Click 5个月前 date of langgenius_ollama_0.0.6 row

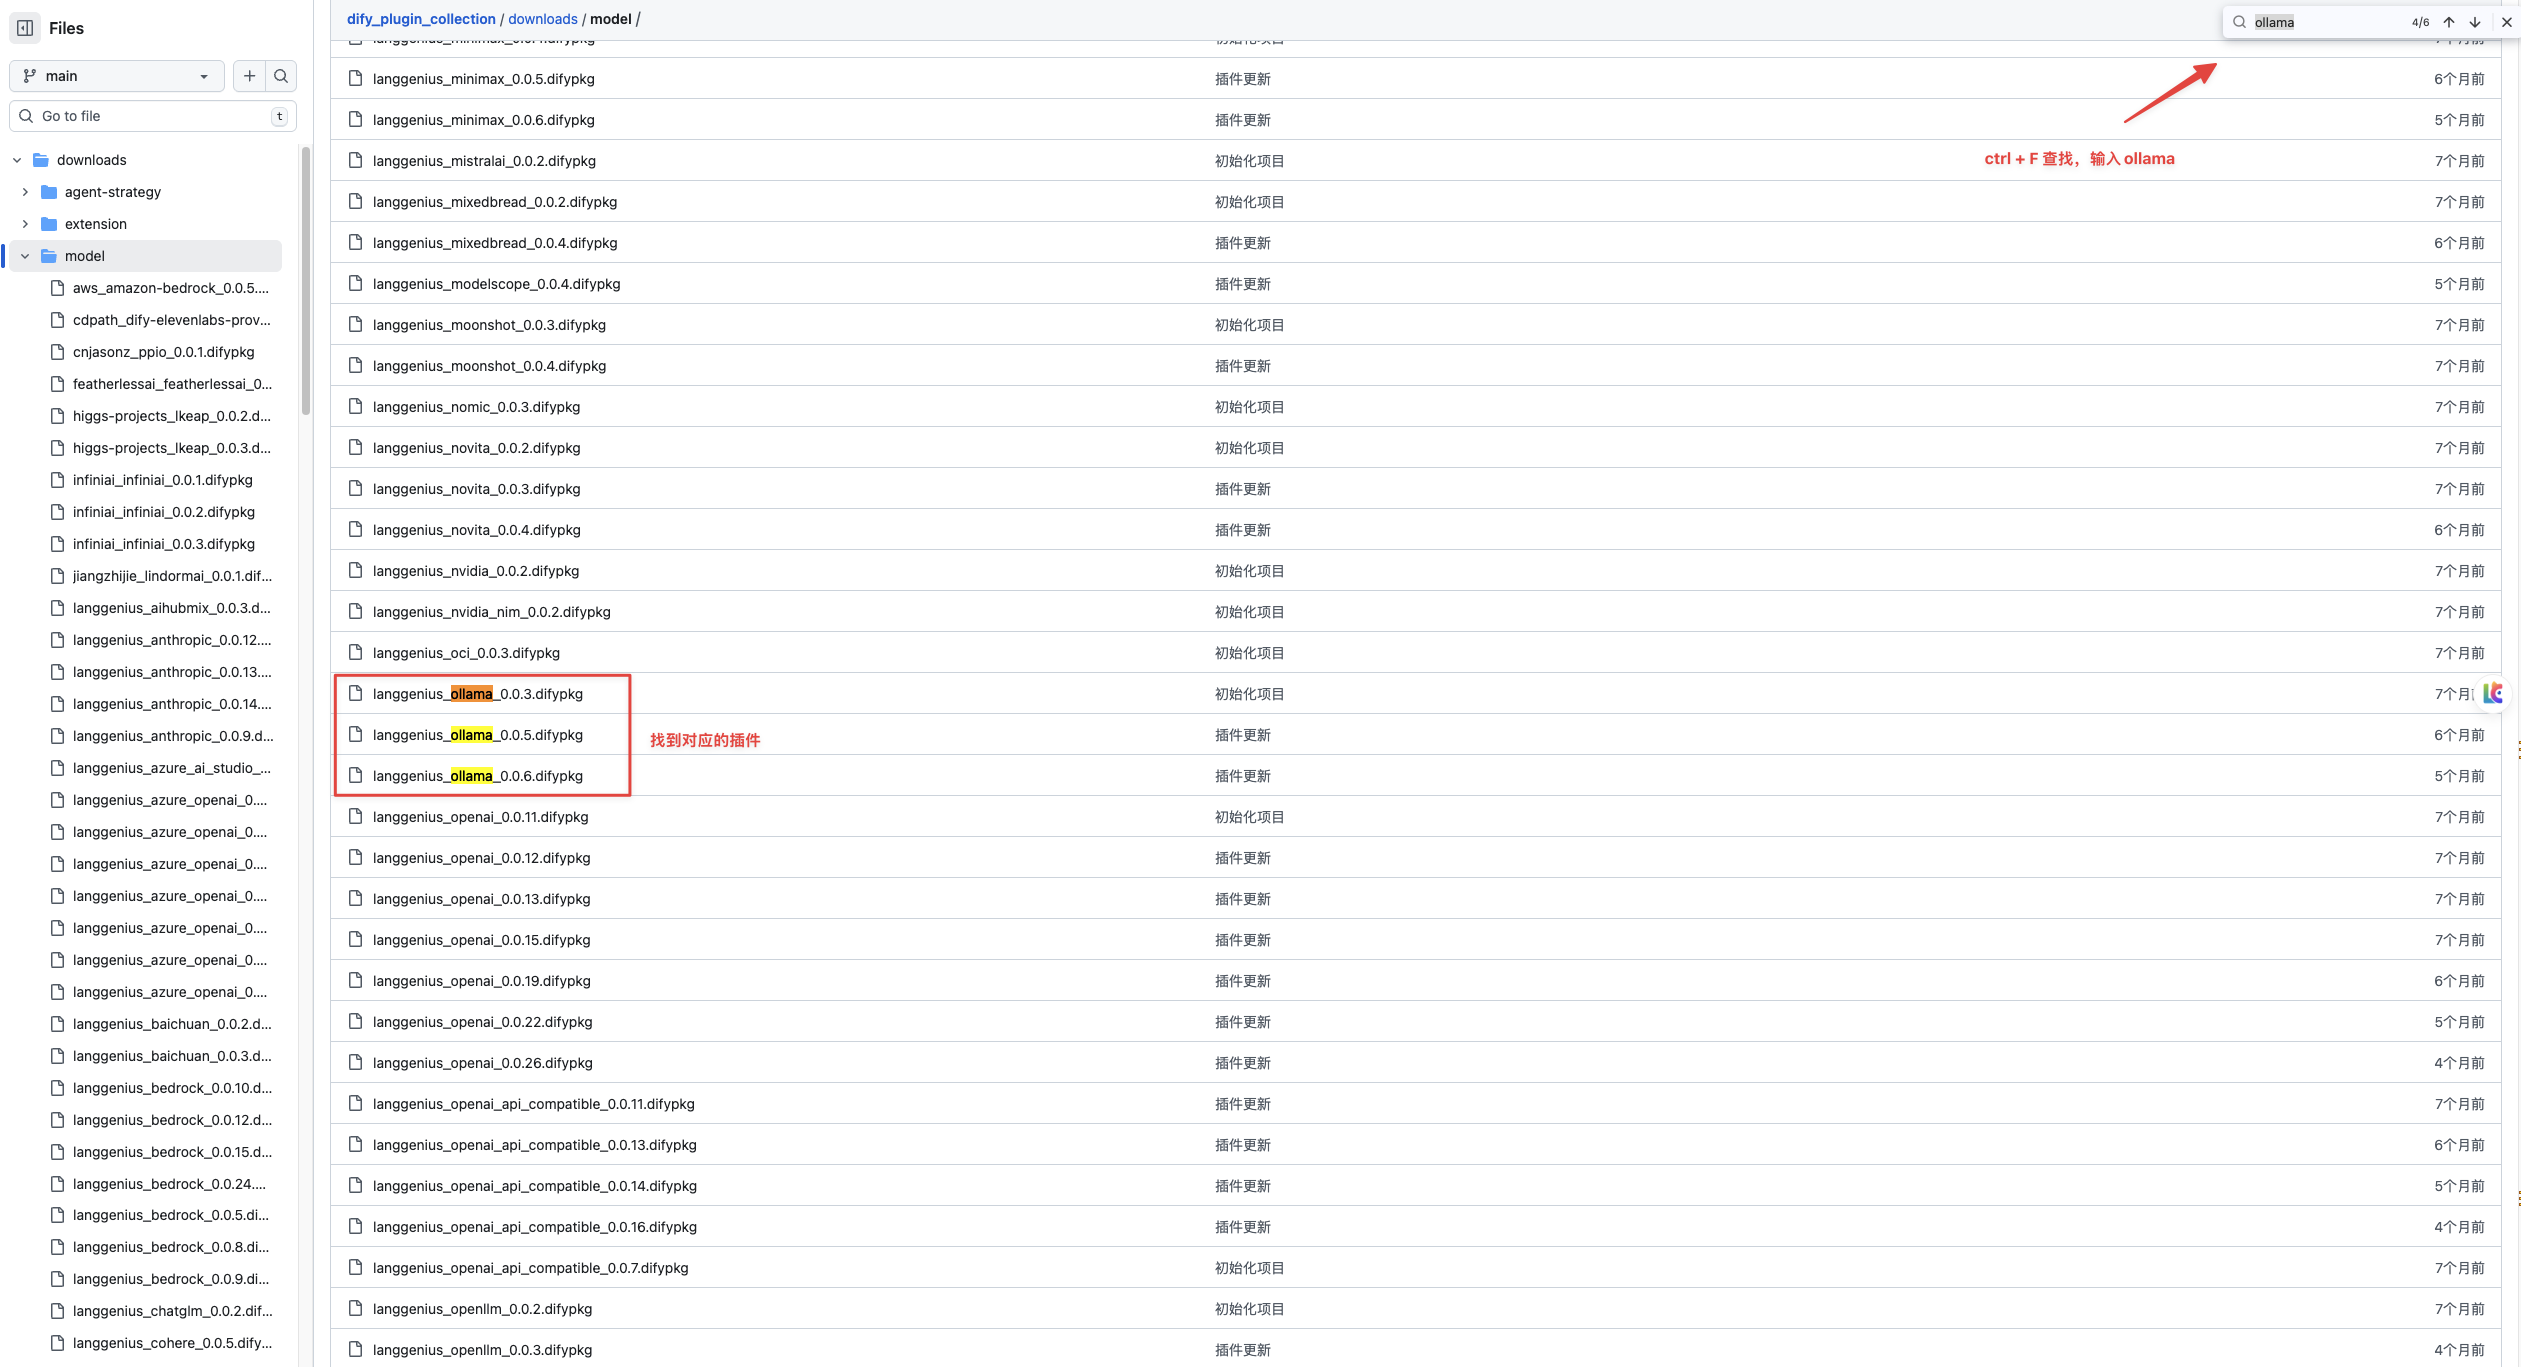[x=2460, y=776]
